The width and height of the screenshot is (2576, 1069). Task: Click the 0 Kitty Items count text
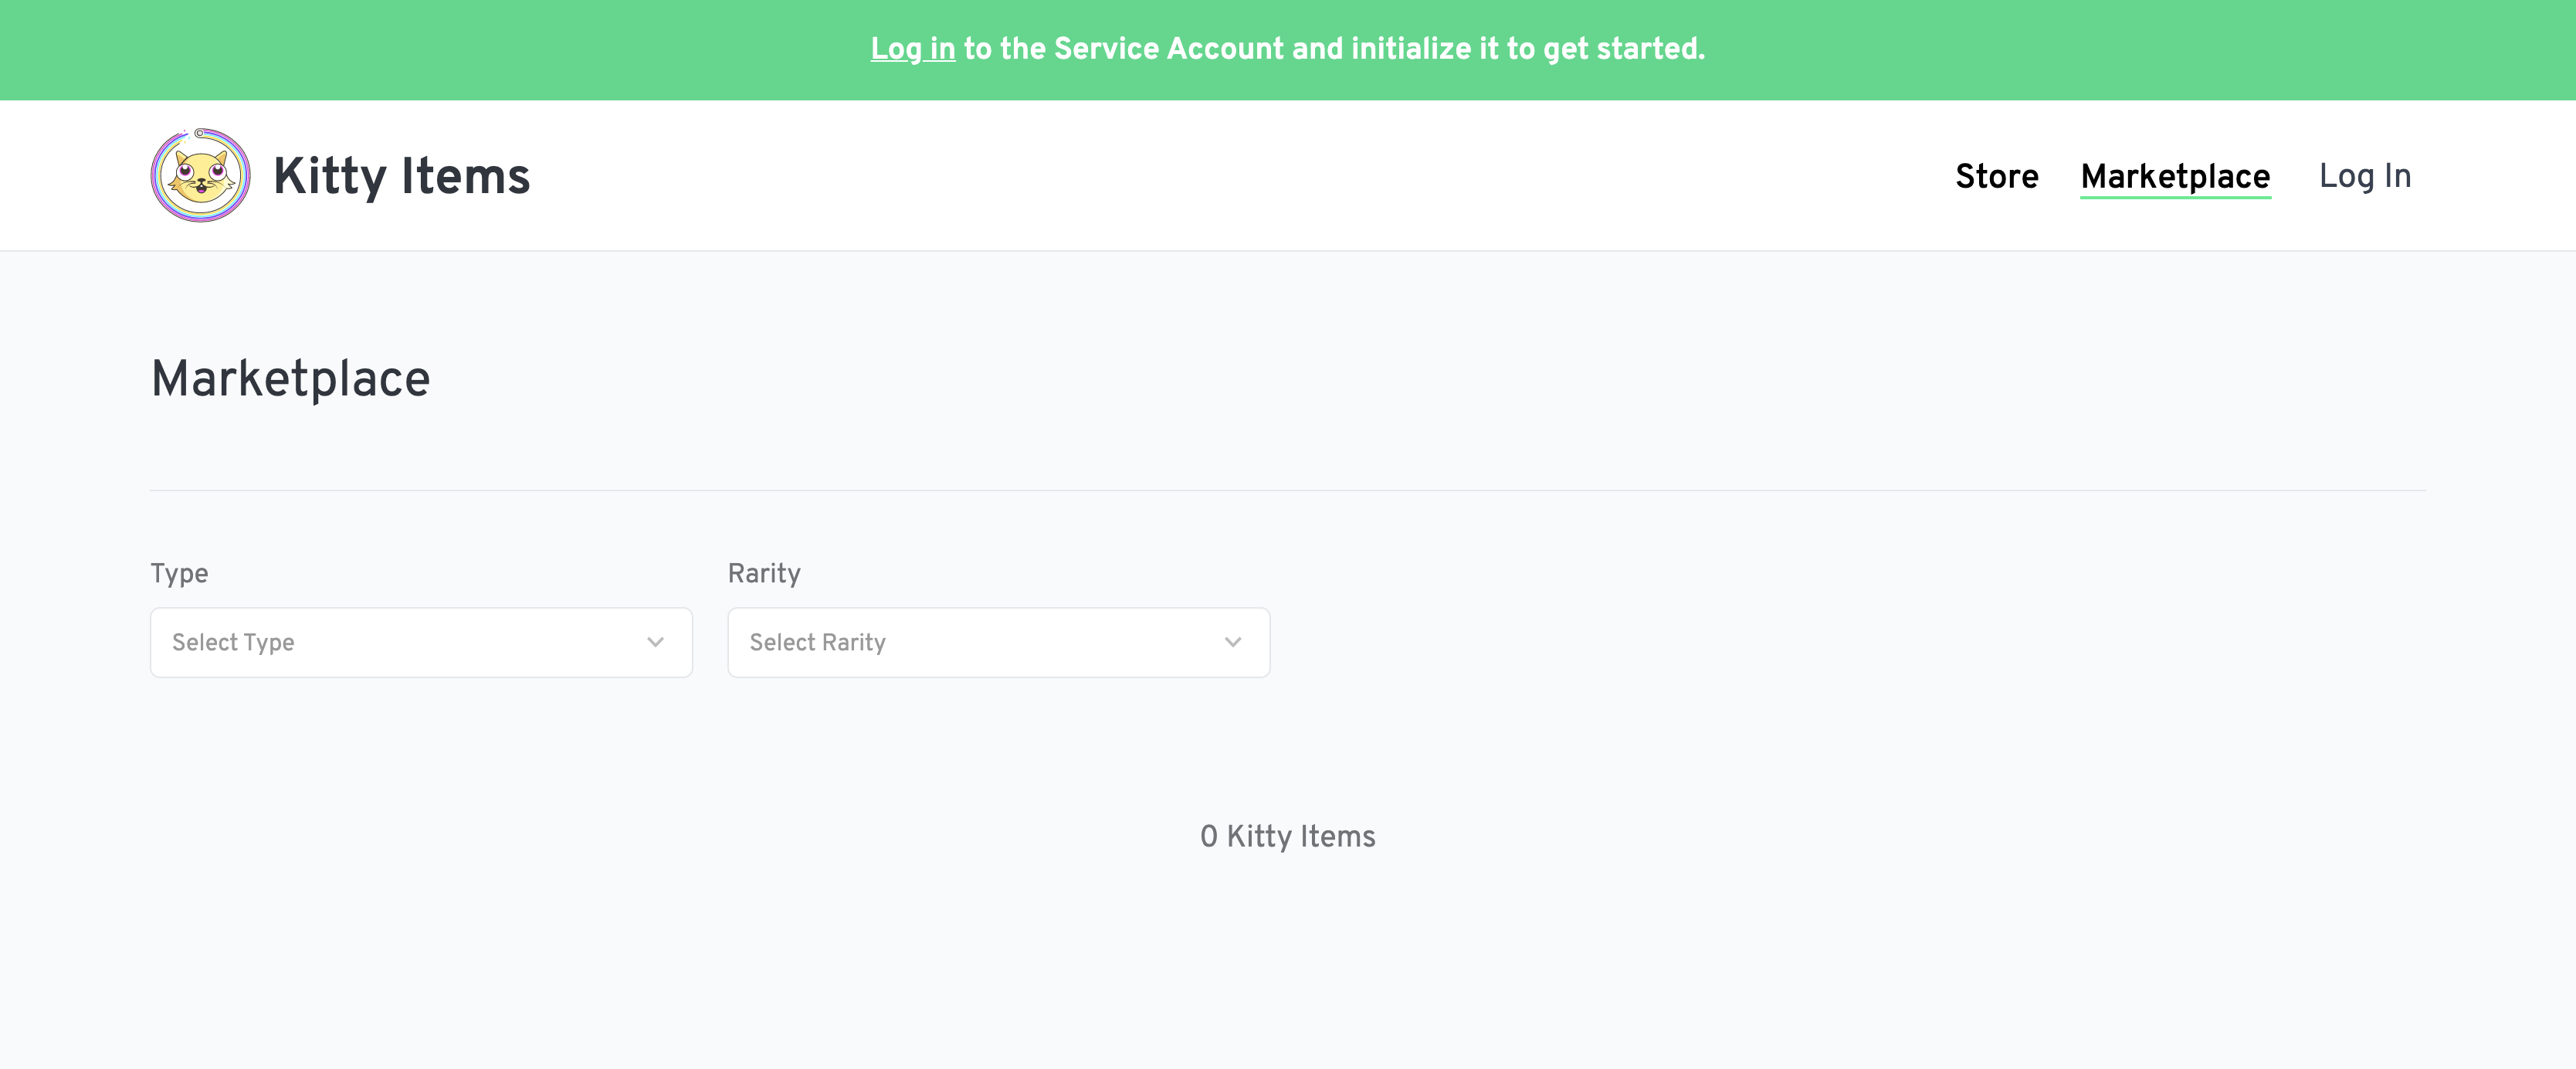(x=1288, y=836)
